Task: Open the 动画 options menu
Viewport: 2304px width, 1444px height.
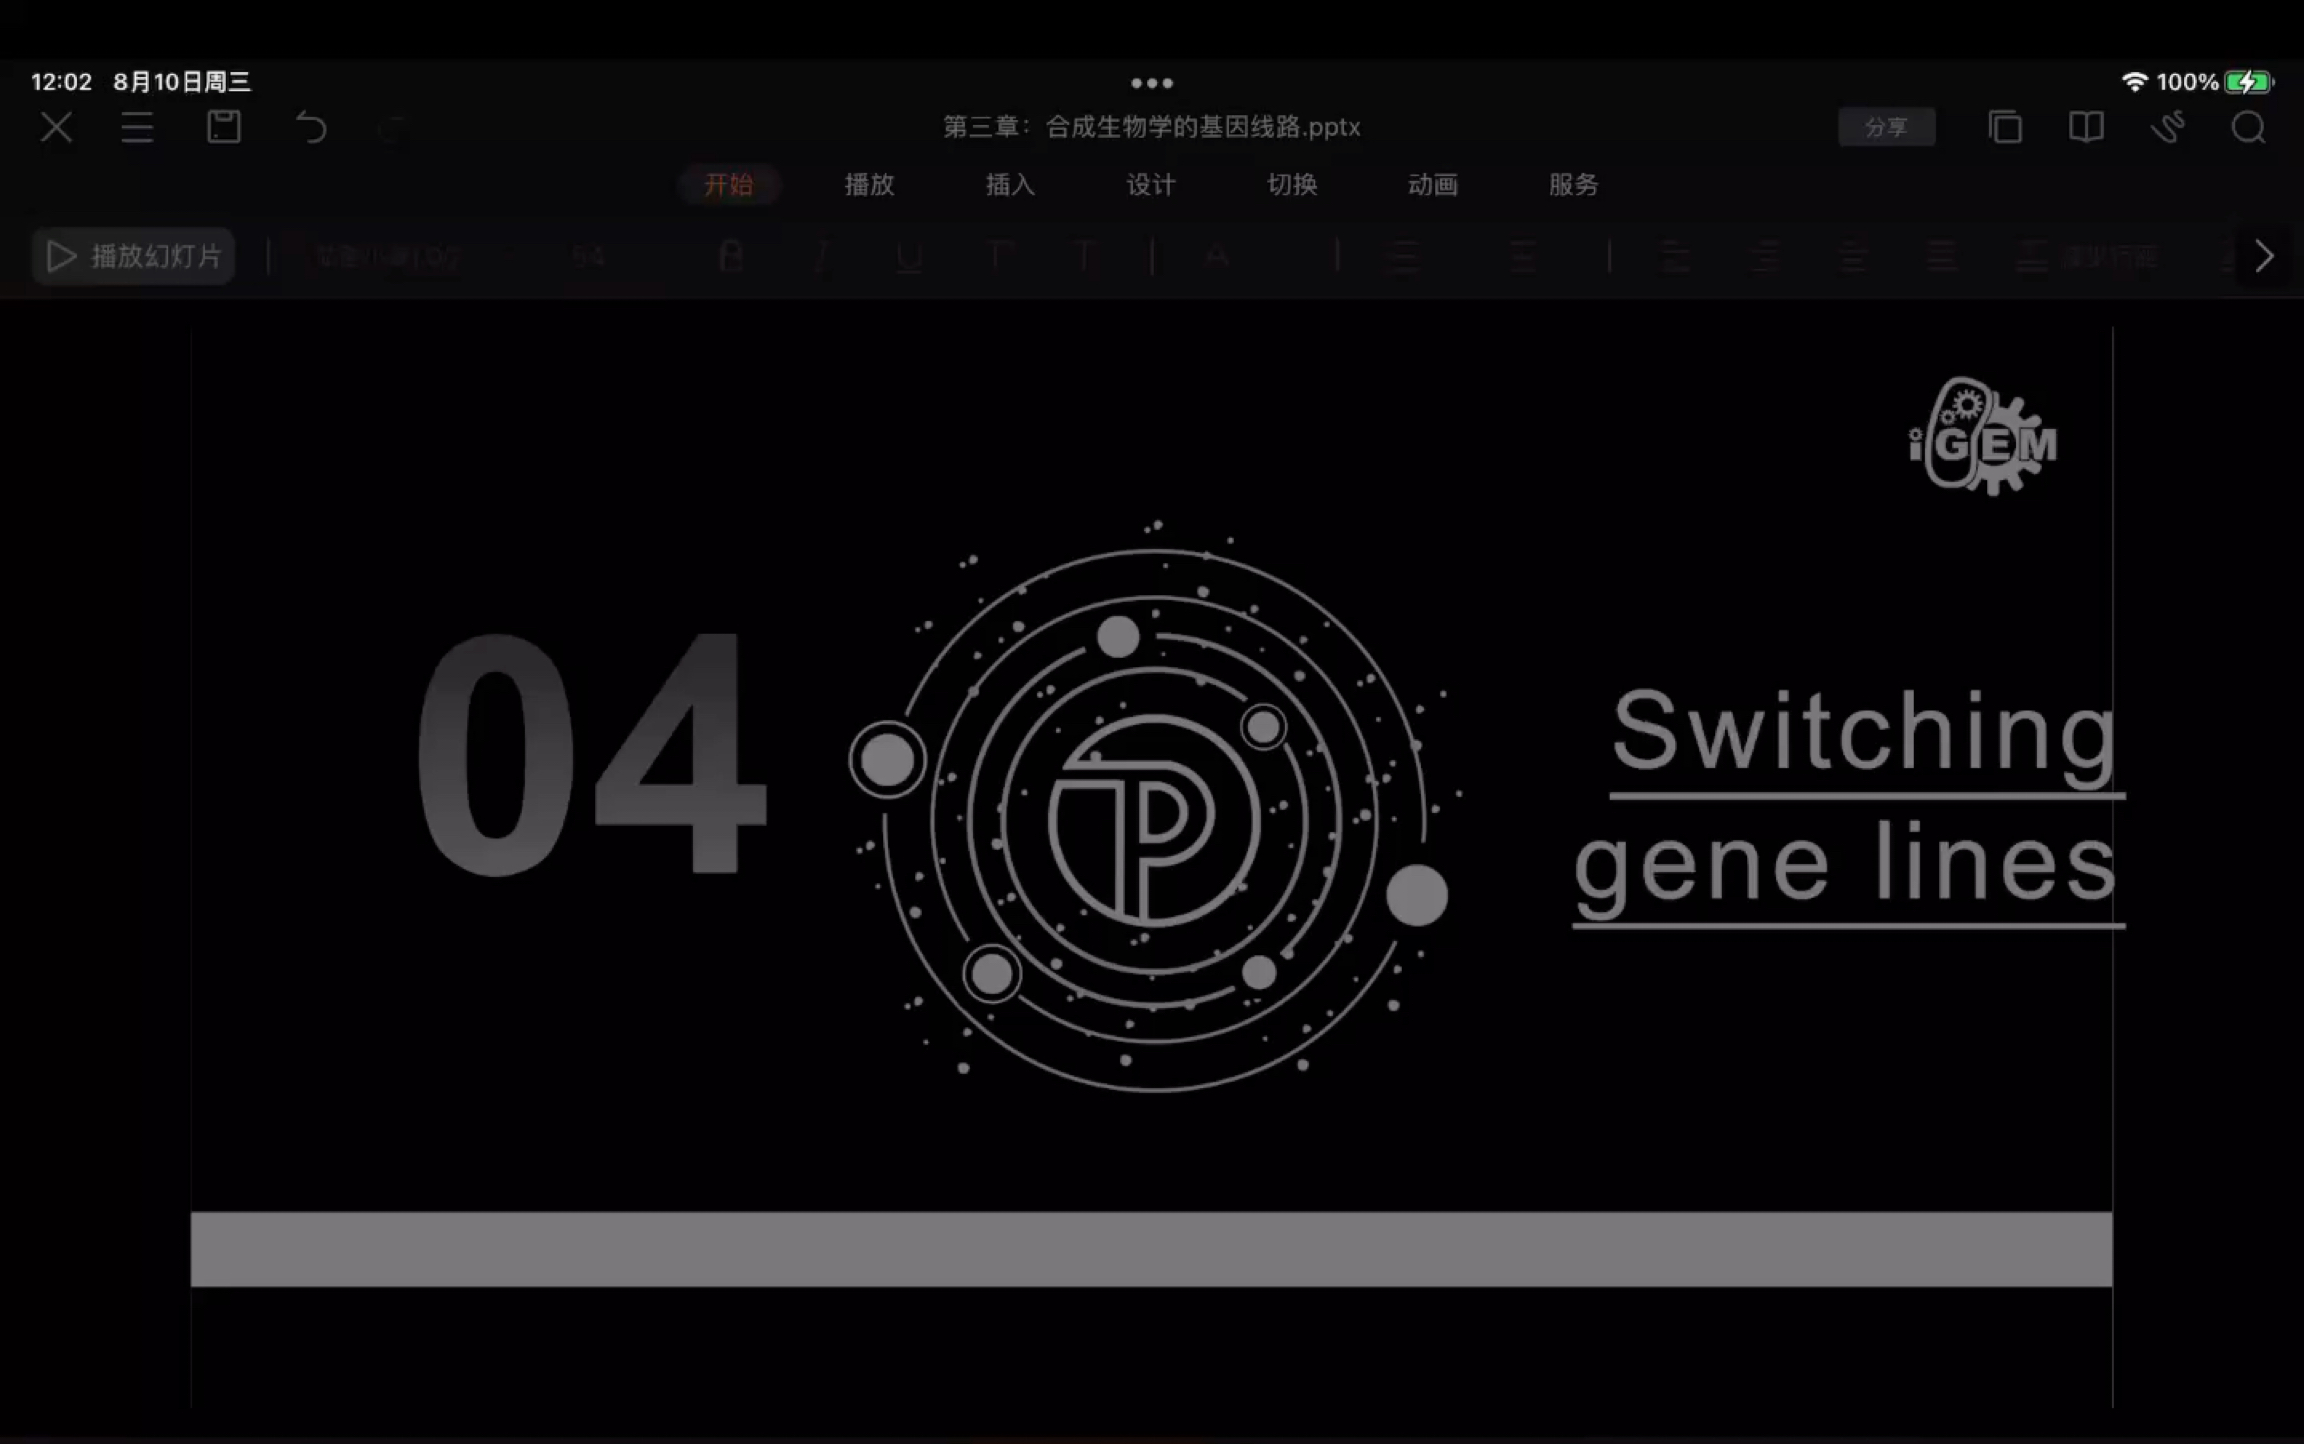Action: (1432, 185)
